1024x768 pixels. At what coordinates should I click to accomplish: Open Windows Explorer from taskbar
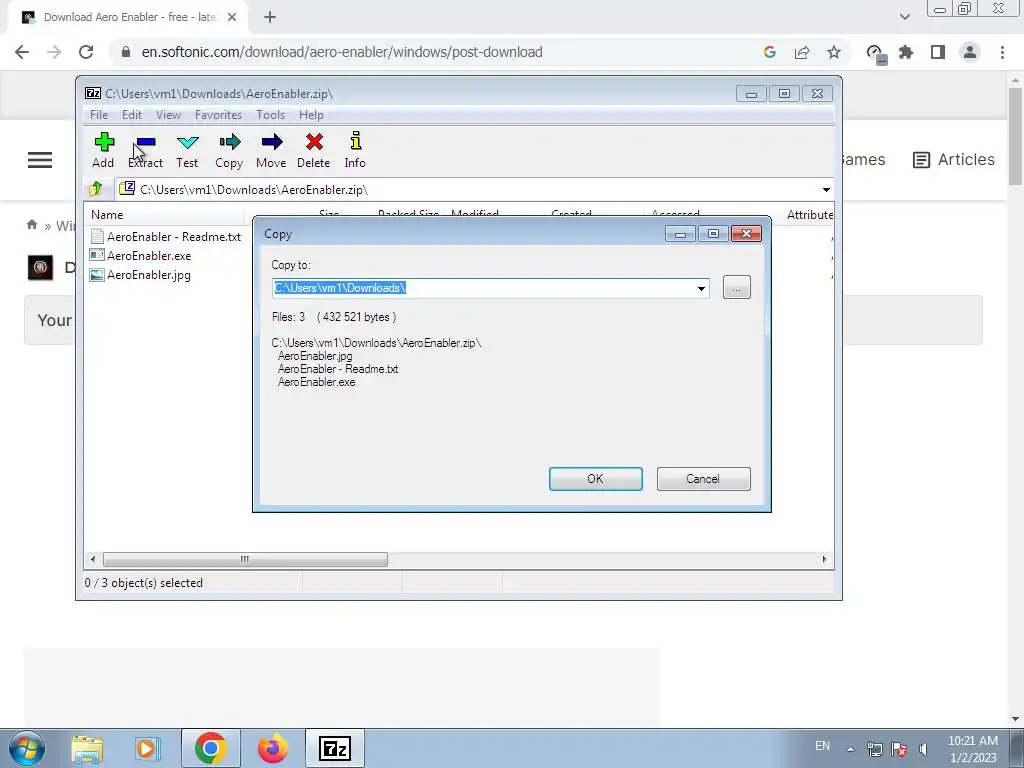pos(87,748)
